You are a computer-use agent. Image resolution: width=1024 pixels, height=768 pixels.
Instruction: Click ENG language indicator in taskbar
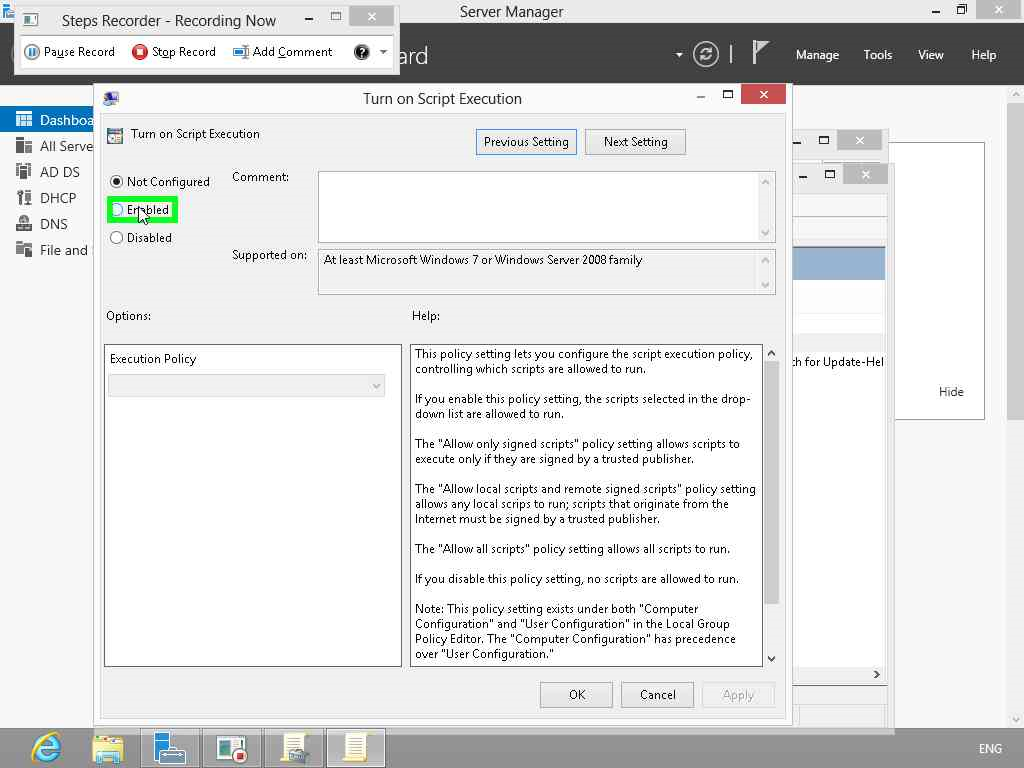(x=990, y=748)
